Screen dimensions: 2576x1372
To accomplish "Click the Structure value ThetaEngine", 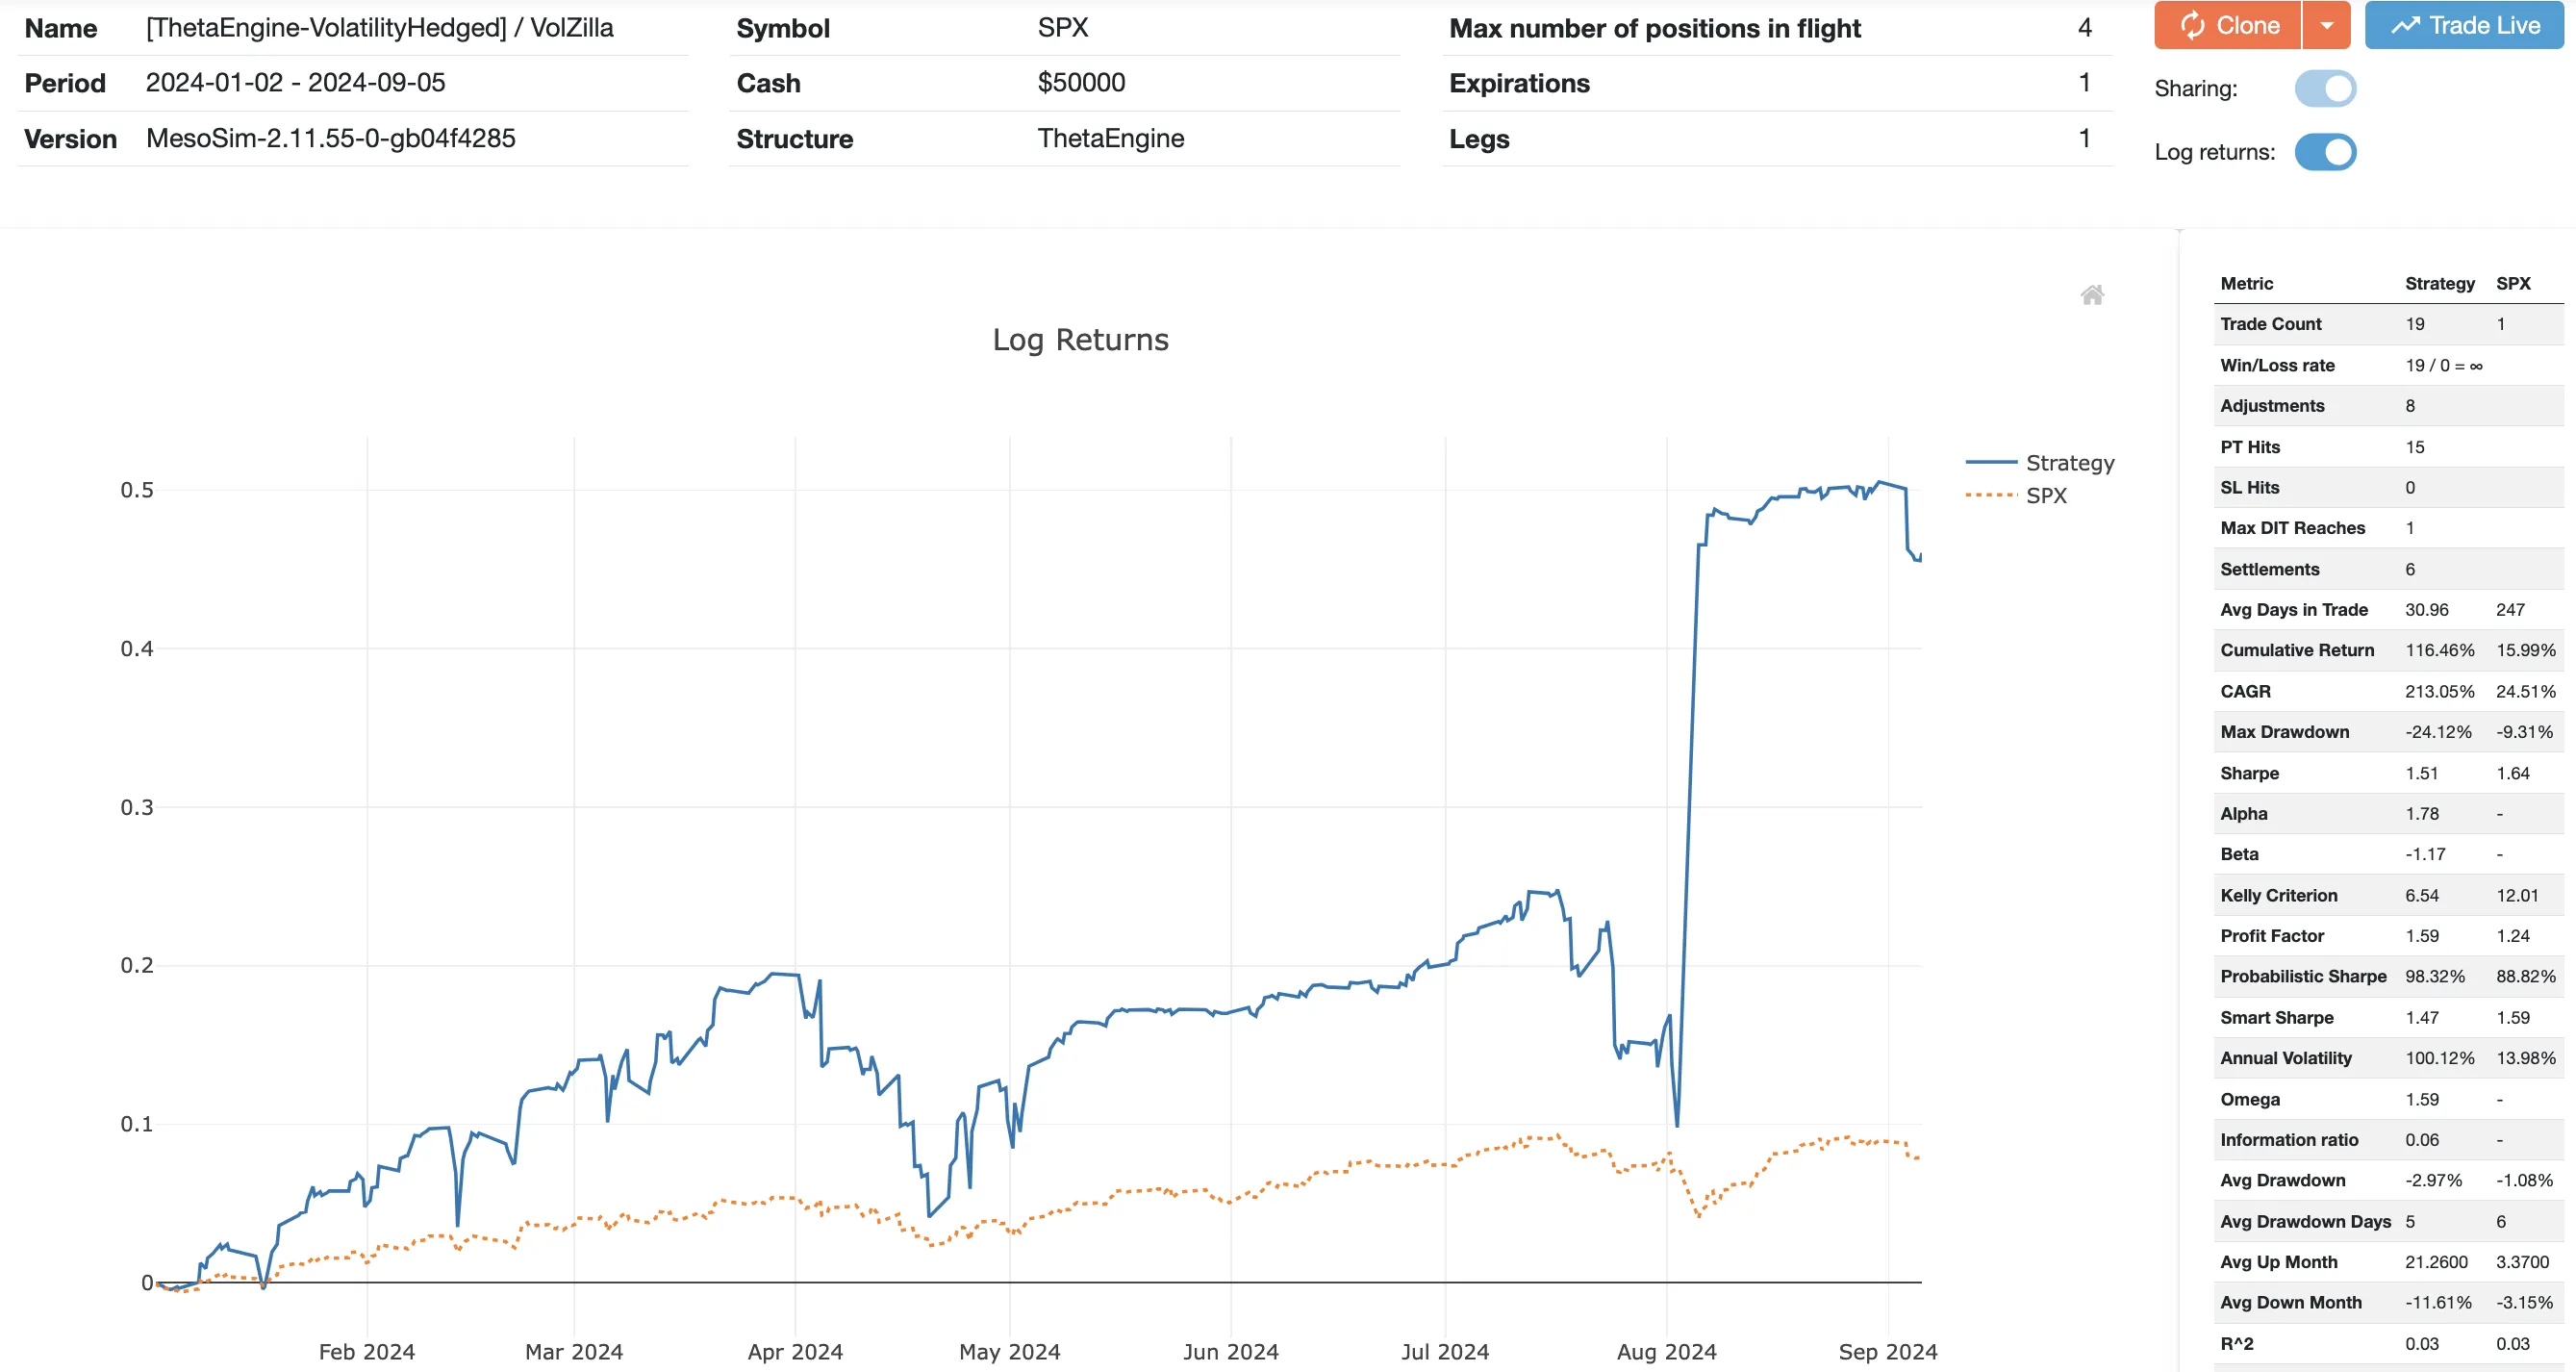I will 1111,139.
